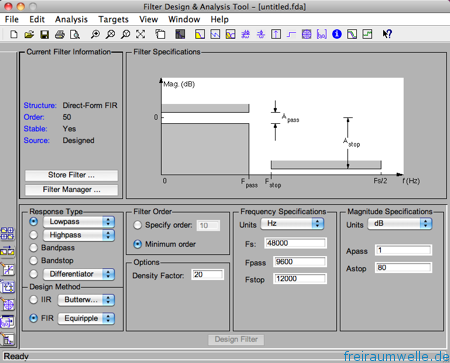Screen dimensions: 450x363
Task: Show the Pole/Zero Plot
Action: [306, 34]
